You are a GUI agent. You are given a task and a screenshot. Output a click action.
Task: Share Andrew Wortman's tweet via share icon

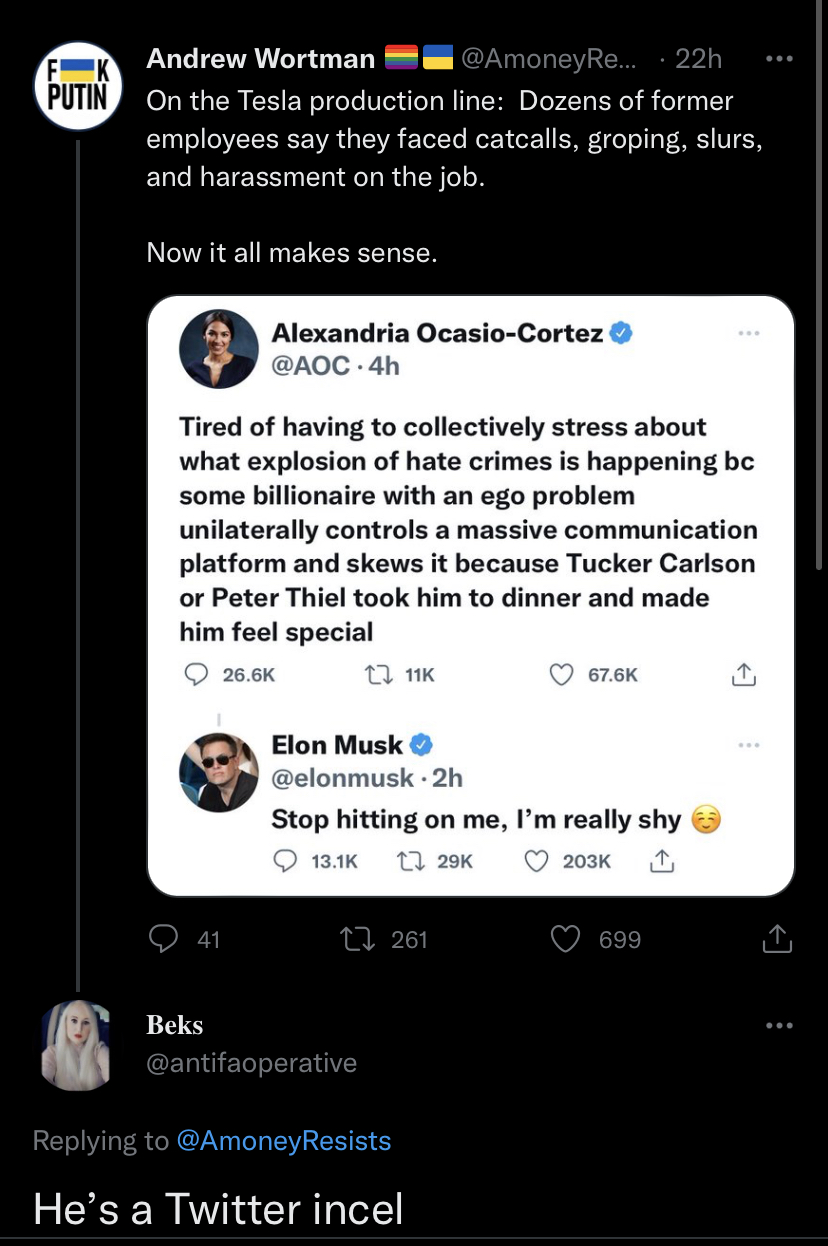pyautogui.click(x=777, y=939)
